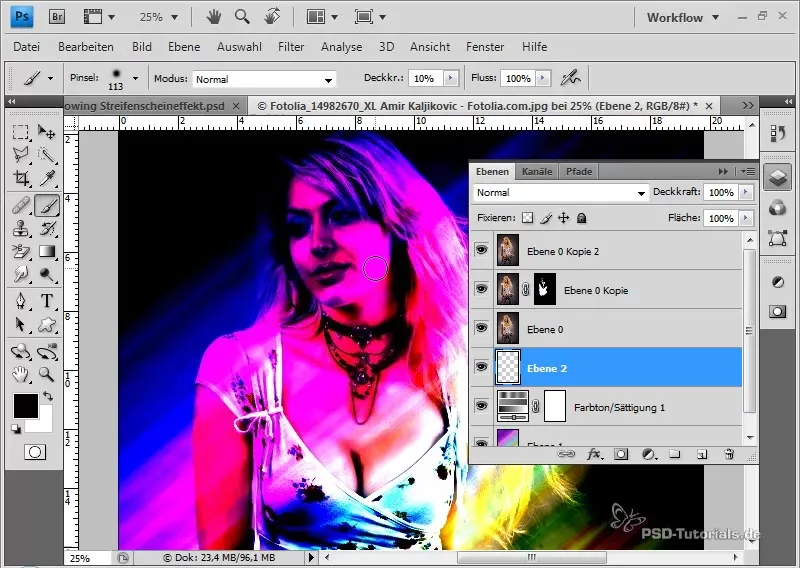This screenshot has height=568, width=800.
Task: Create new adjustment layer icon
Action: click(x=648, y=454)
